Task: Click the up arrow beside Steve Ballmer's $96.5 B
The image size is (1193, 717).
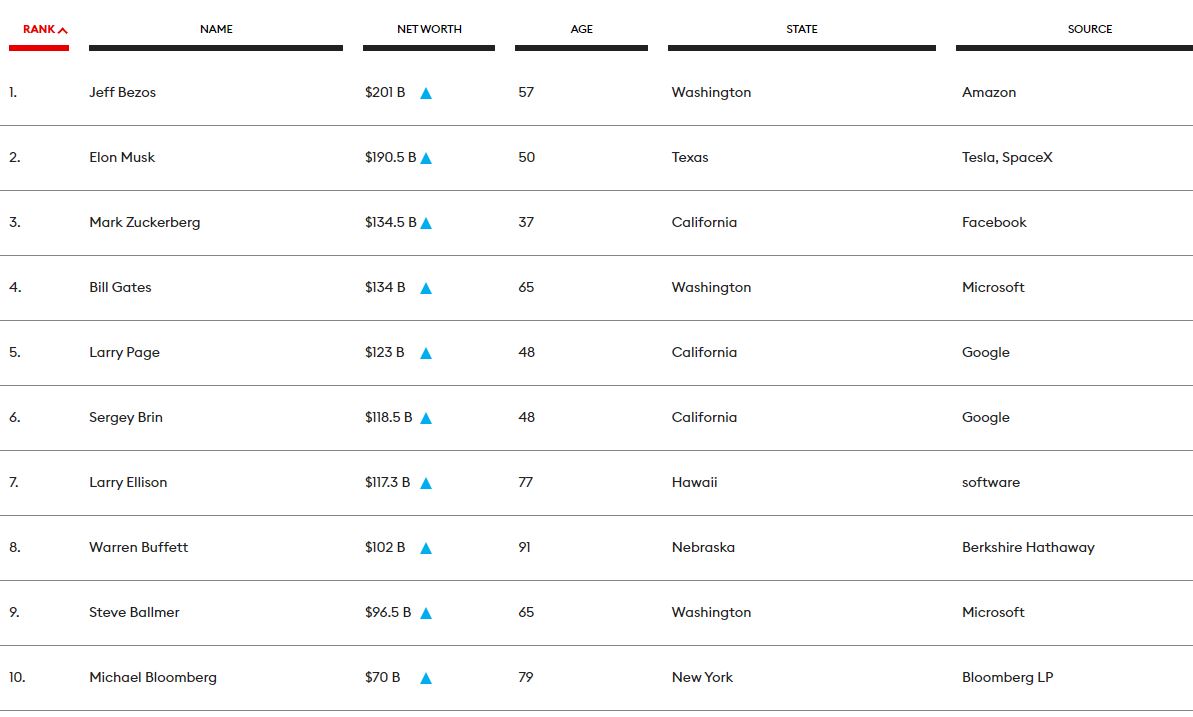Action: tap(426, 613)
